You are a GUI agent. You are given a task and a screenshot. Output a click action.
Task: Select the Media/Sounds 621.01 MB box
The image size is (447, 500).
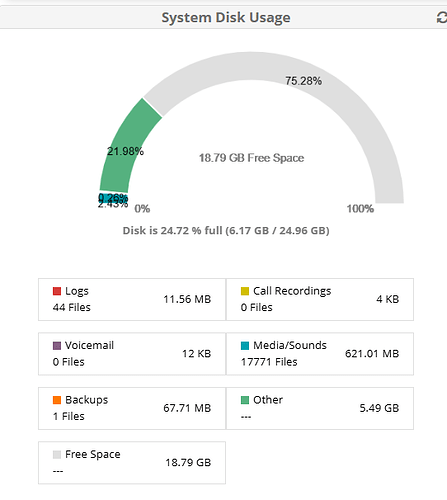320,354
